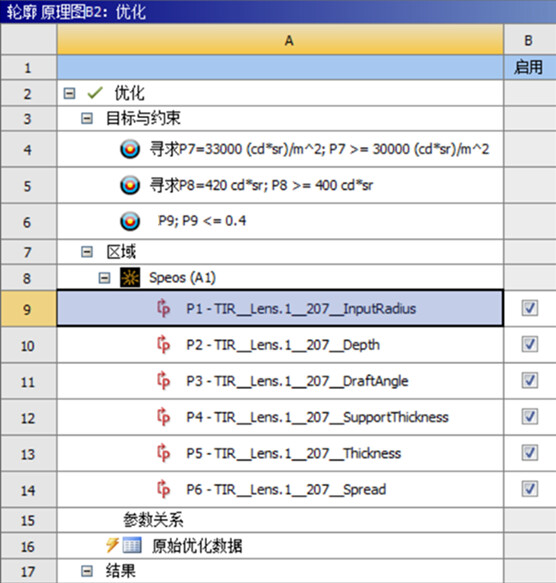Toggle the enable checkbox for P4 SupportThickness
Viewport: 556px width, 583px height.
[x=530, y=416]
